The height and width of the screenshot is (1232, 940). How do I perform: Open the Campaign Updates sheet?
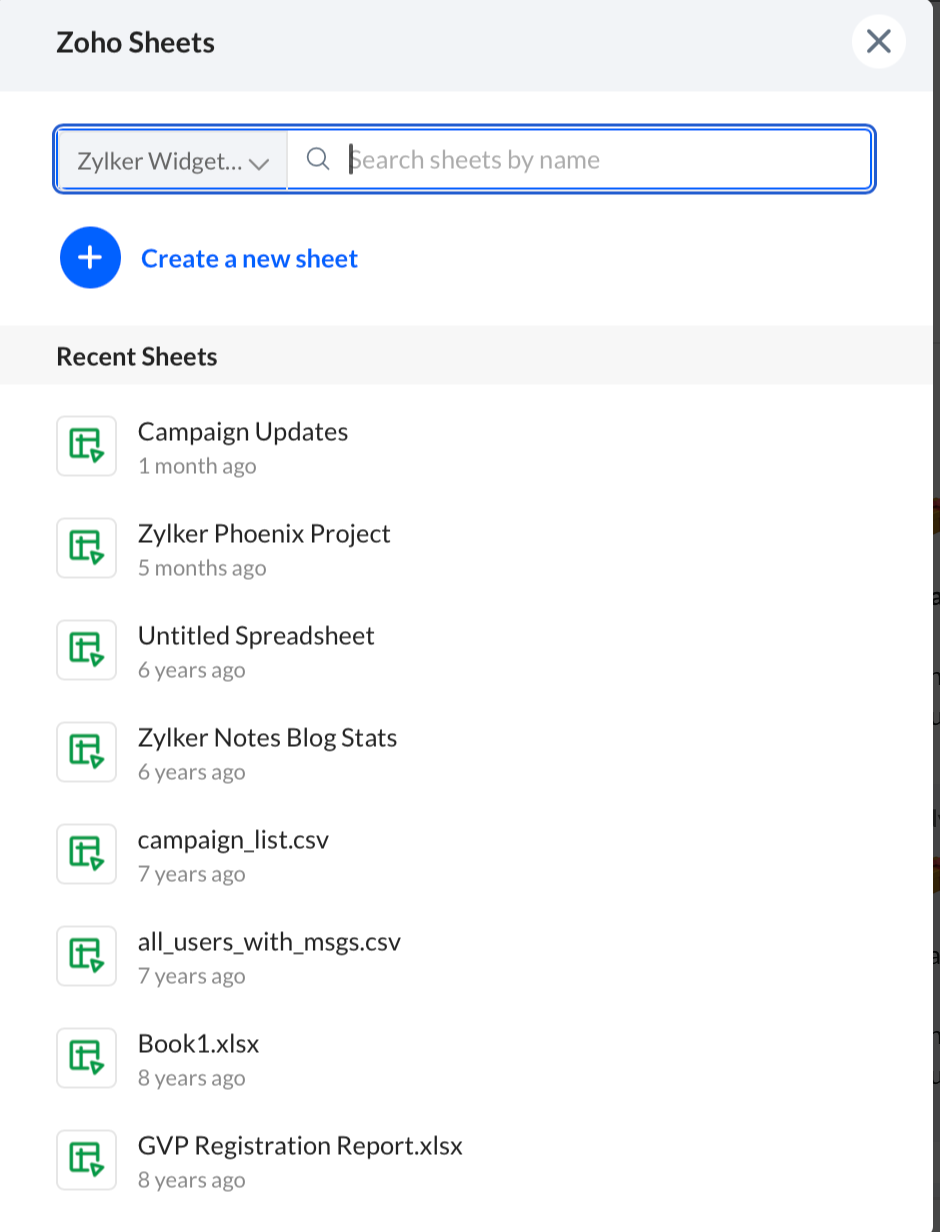pos(243,432)
